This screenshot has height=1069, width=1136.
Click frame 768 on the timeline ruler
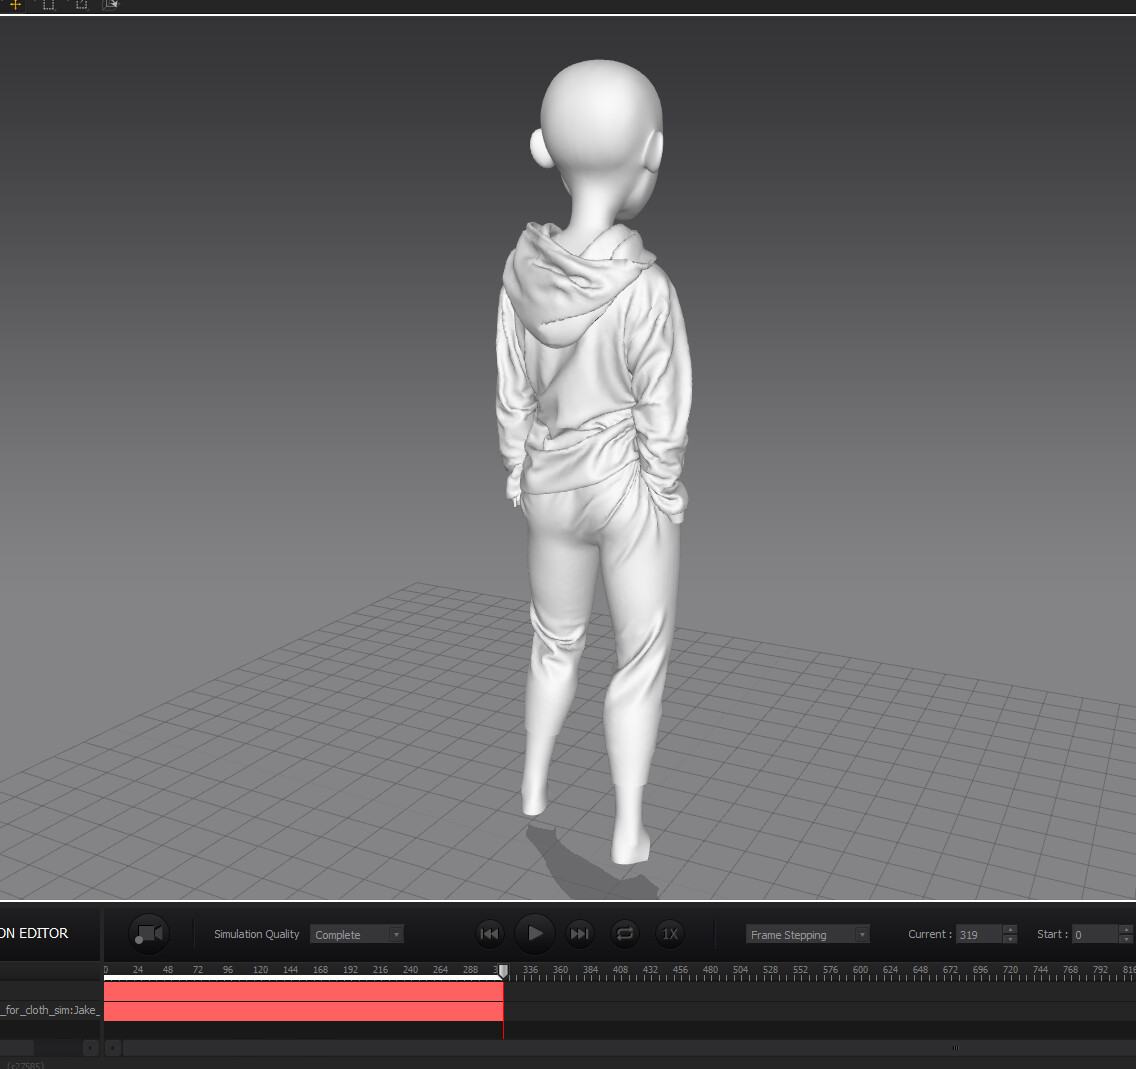(x=1070, y=969)
